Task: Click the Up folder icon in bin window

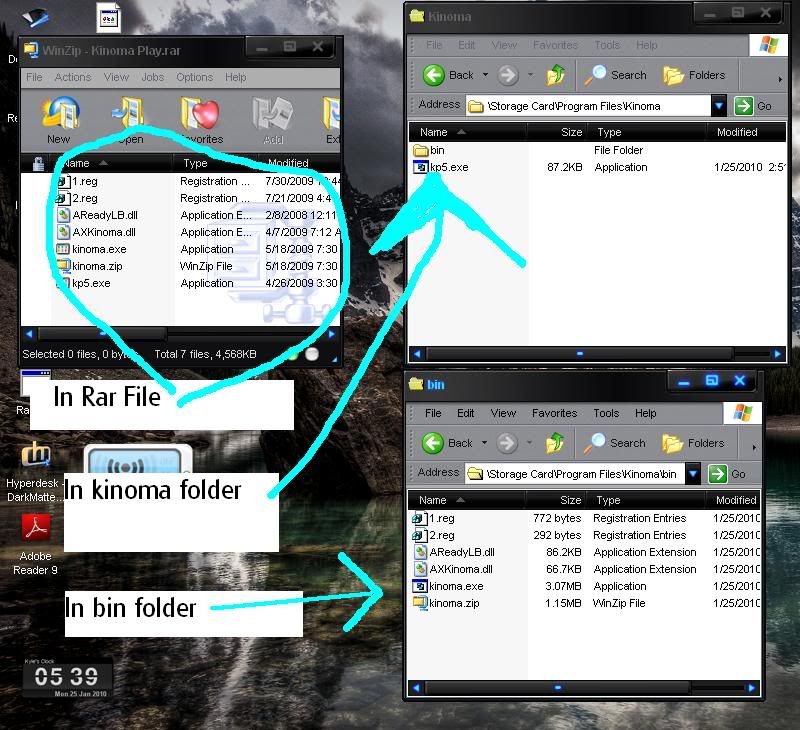Action: point(555,443)
